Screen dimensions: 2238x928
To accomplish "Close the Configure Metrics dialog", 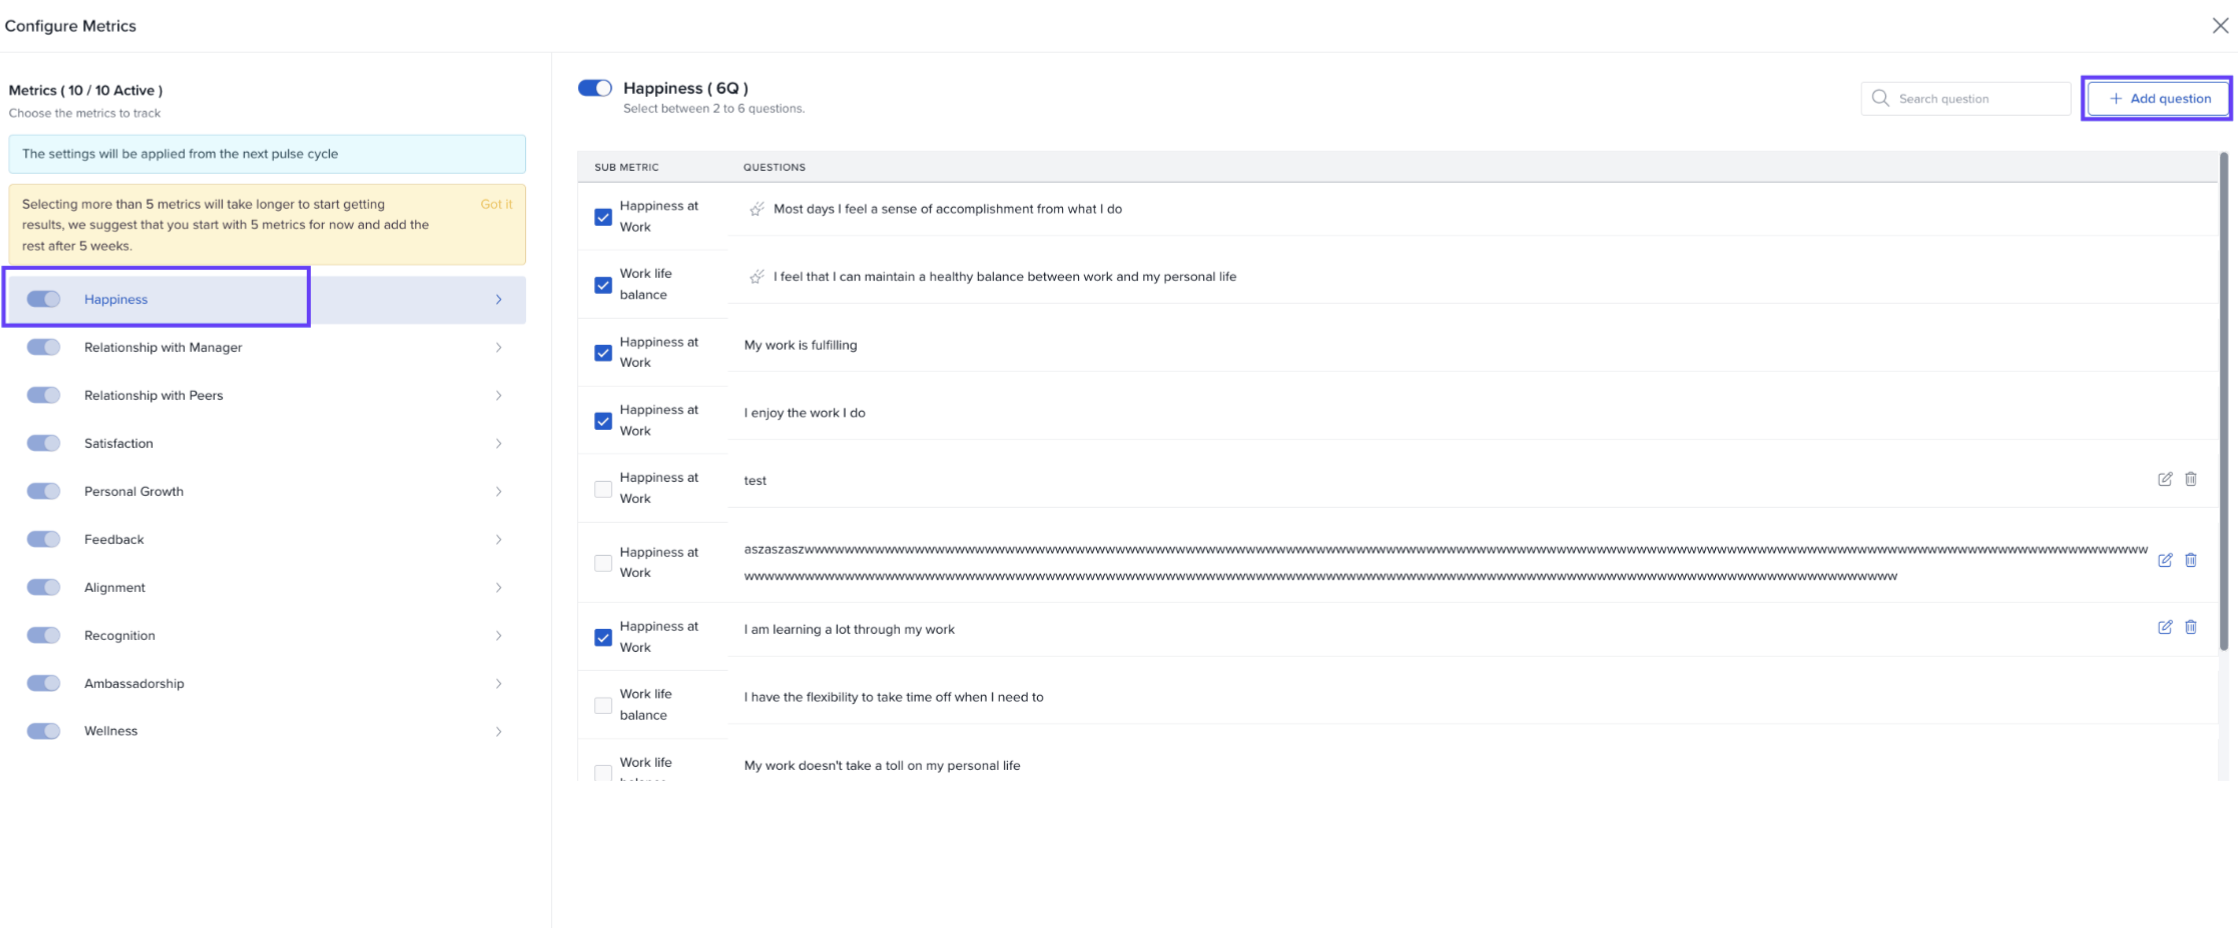I will [2220, 26].
